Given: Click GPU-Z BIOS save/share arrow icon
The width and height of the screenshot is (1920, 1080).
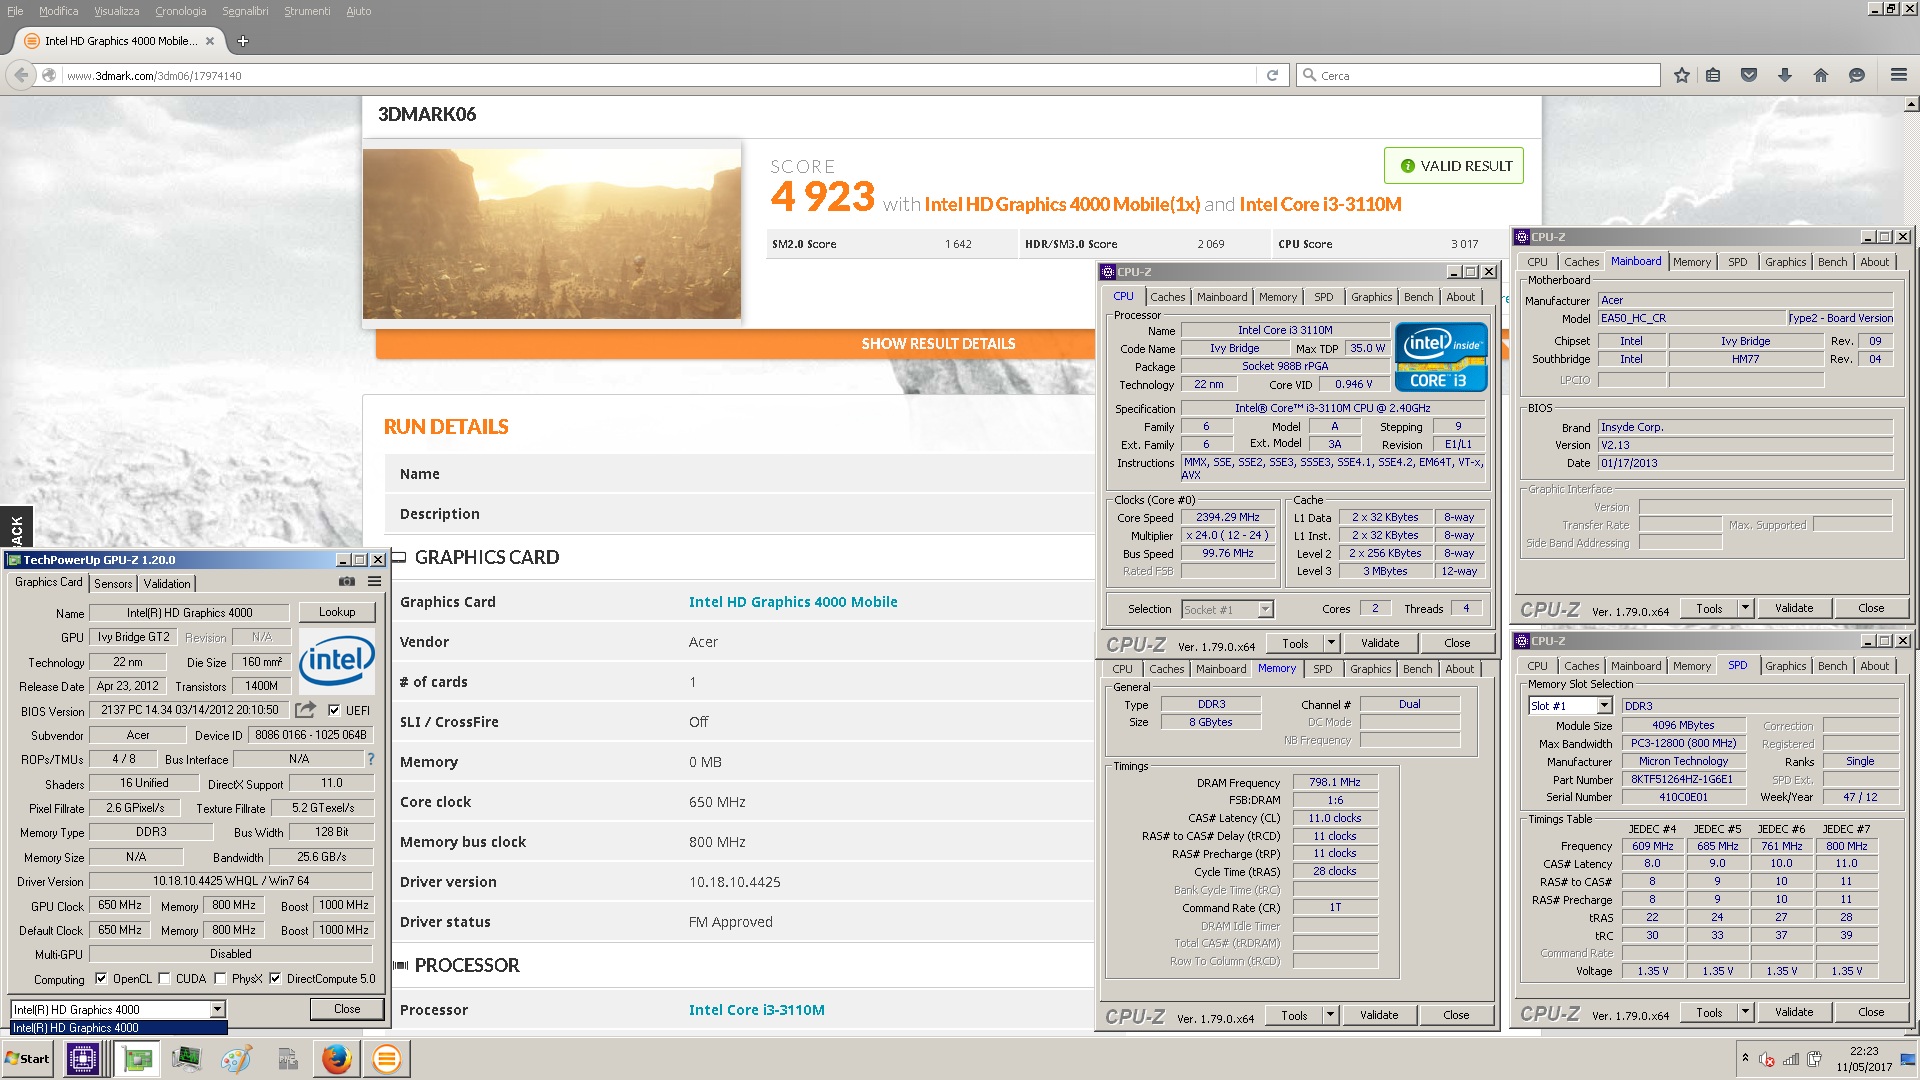Looking at the screenshot, I should tap(306, 709).
